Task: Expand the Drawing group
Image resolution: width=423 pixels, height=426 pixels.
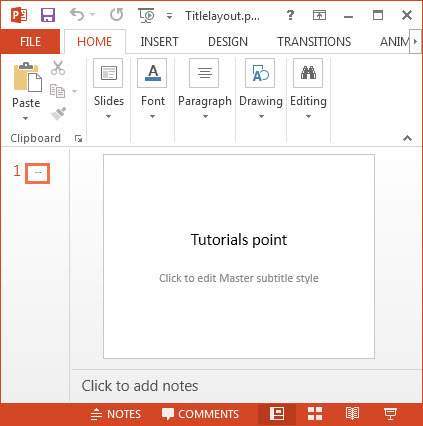Action: coord(261,88)
